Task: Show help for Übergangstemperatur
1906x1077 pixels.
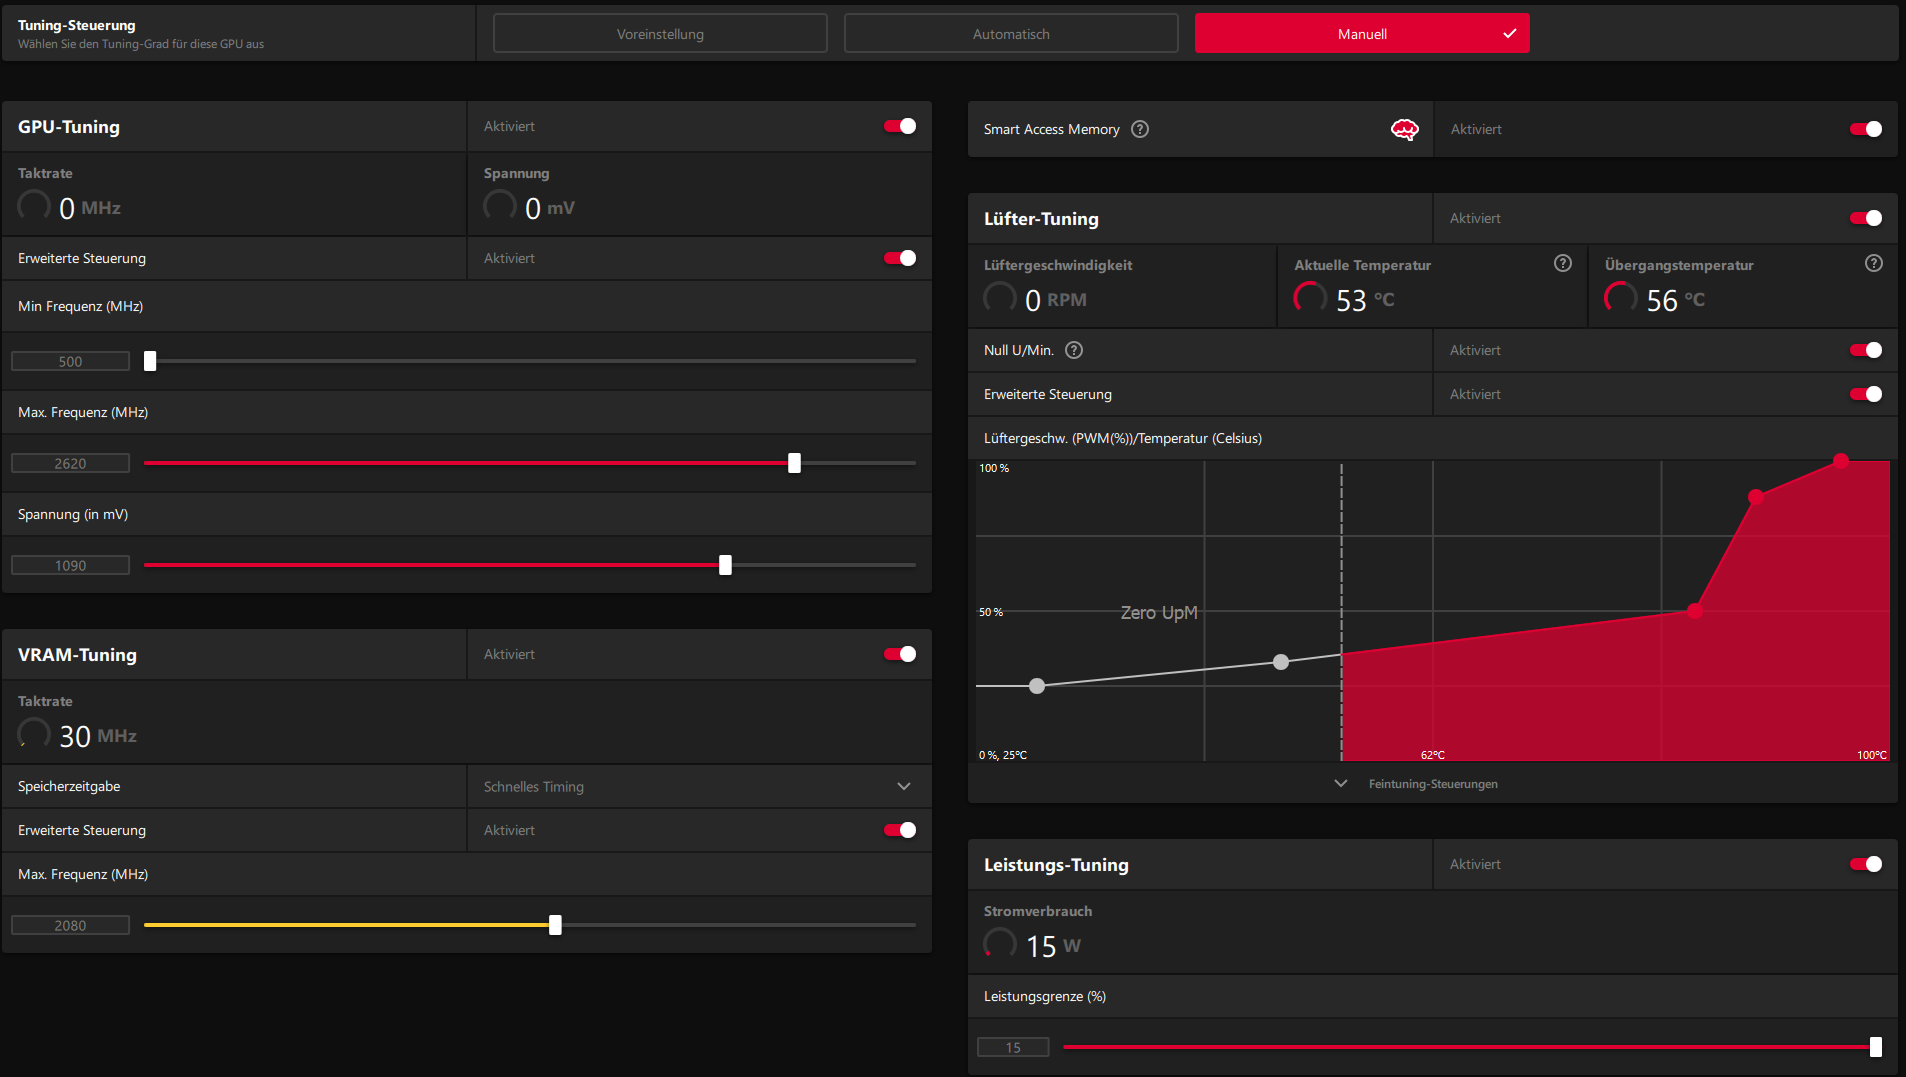Action: 1874,263
